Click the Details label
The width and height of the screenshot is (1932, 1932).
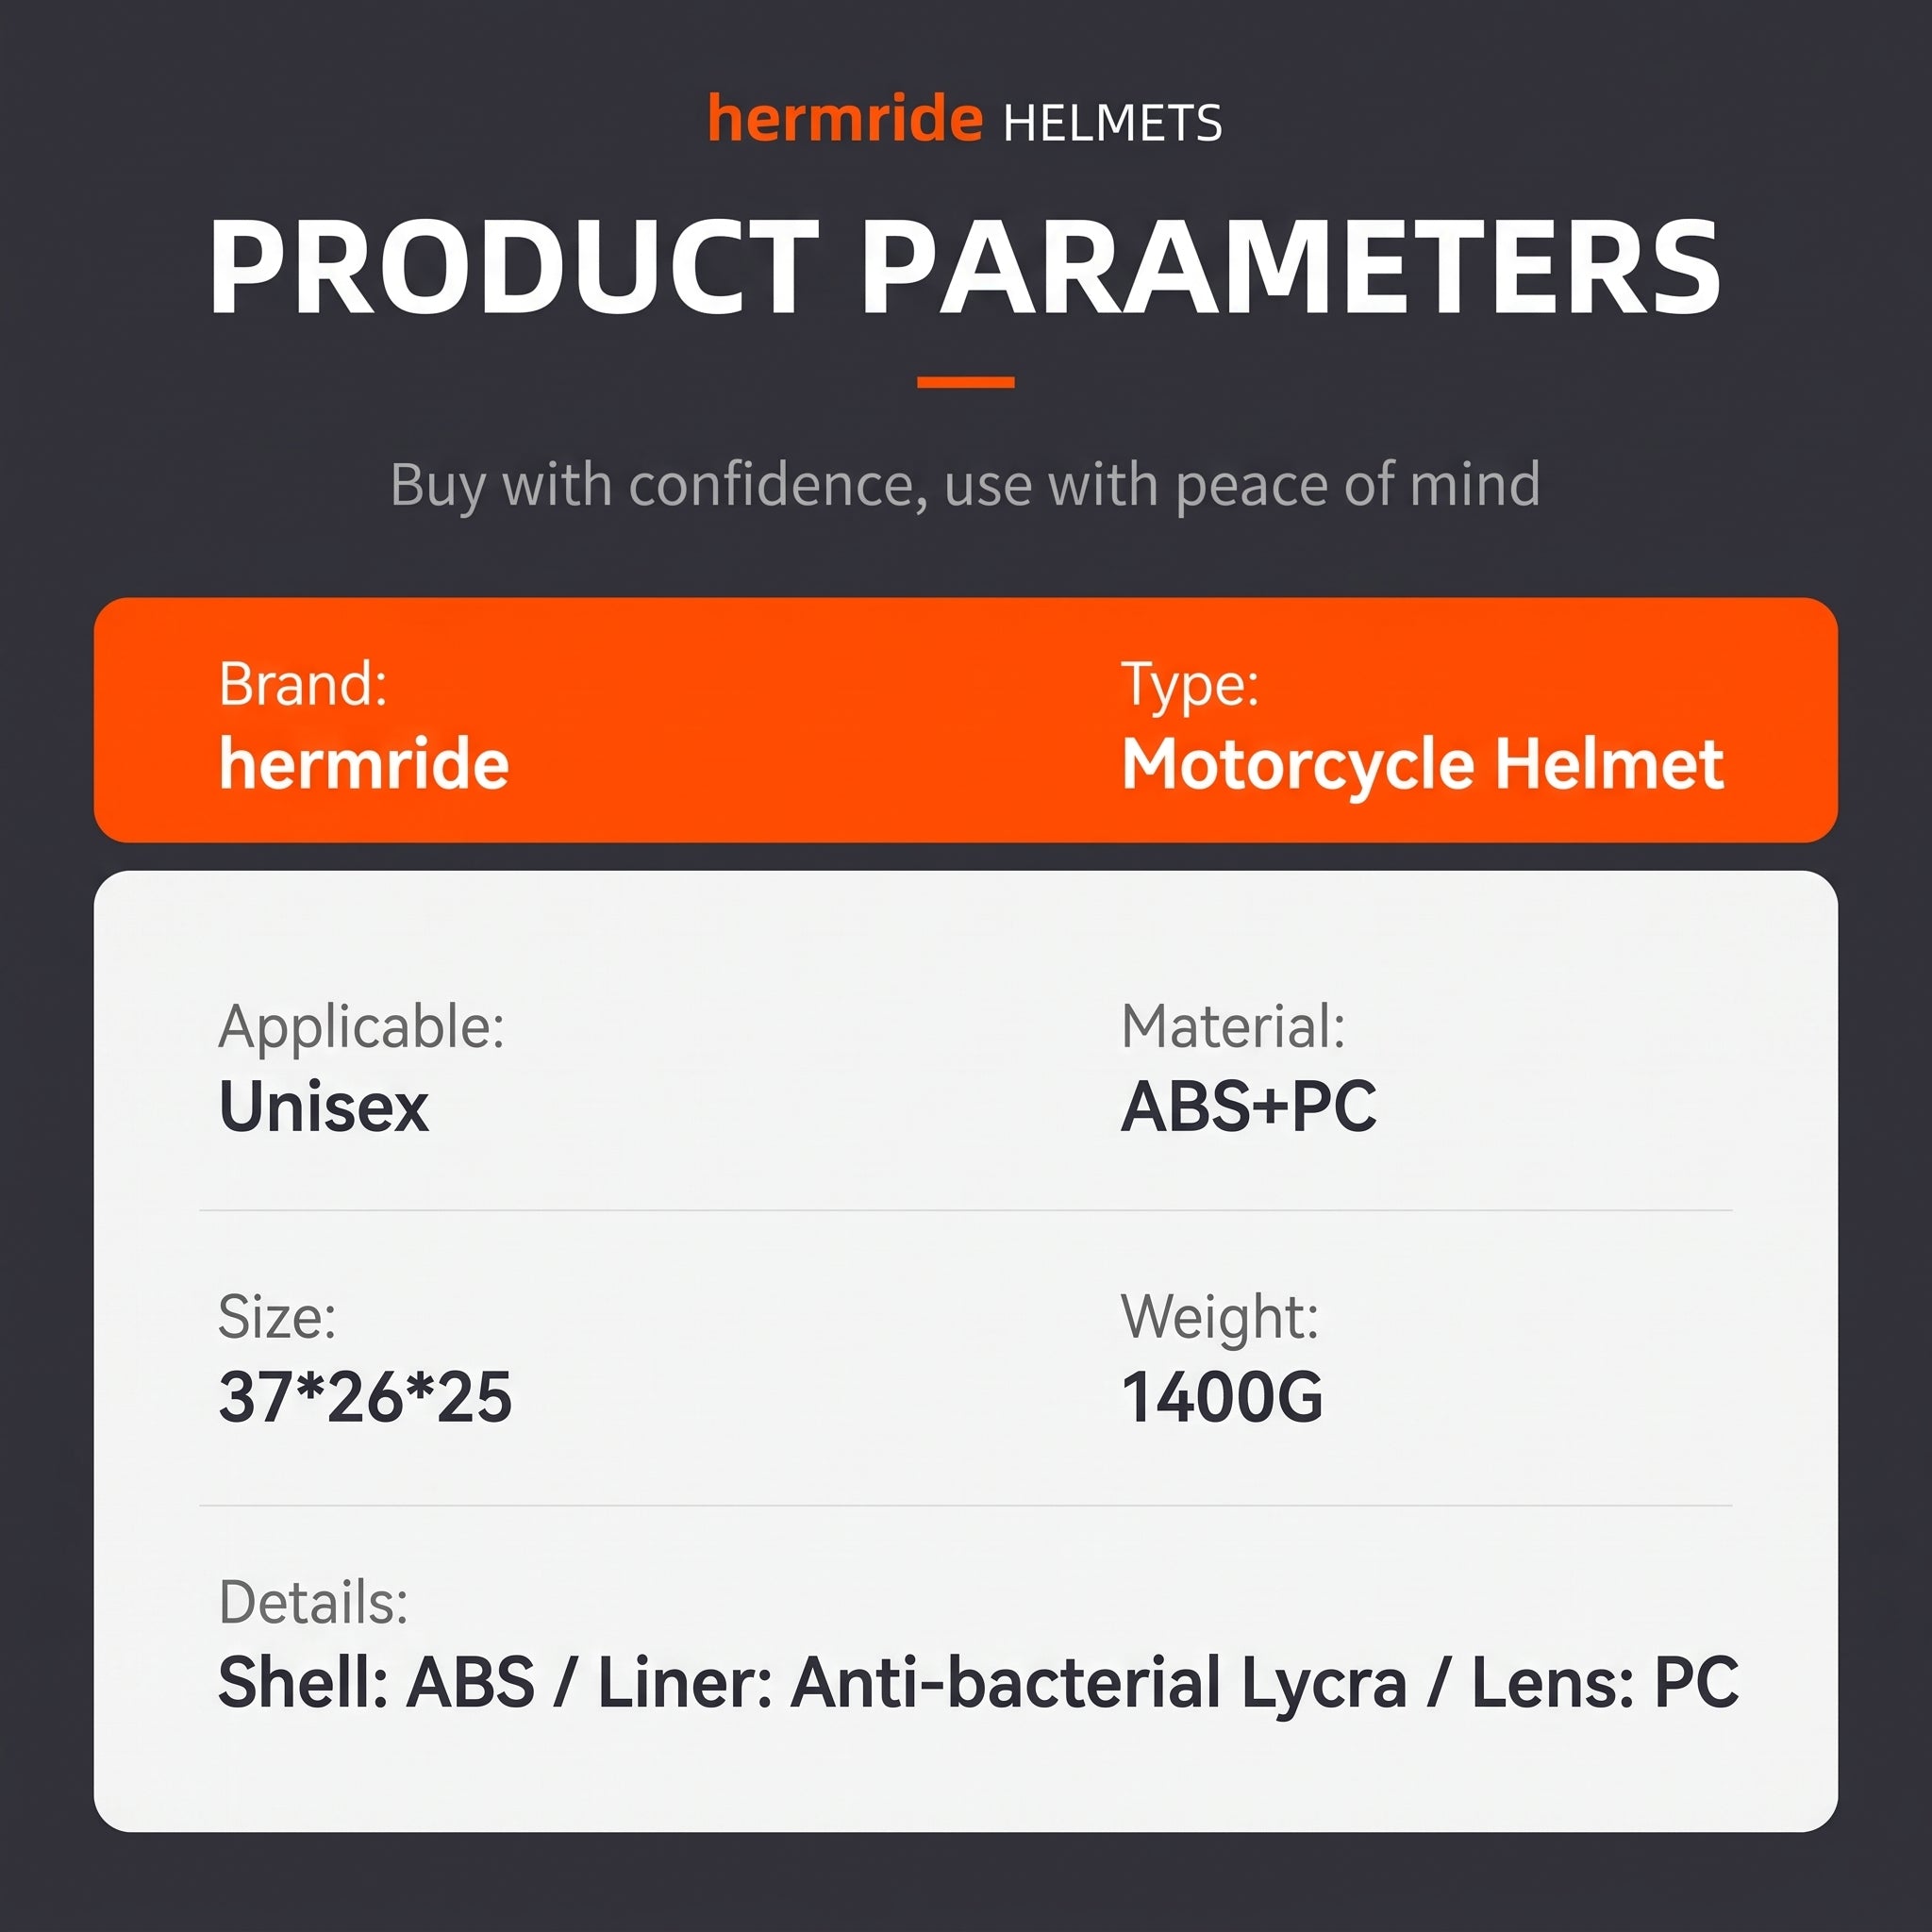[x=314, y=1603]
